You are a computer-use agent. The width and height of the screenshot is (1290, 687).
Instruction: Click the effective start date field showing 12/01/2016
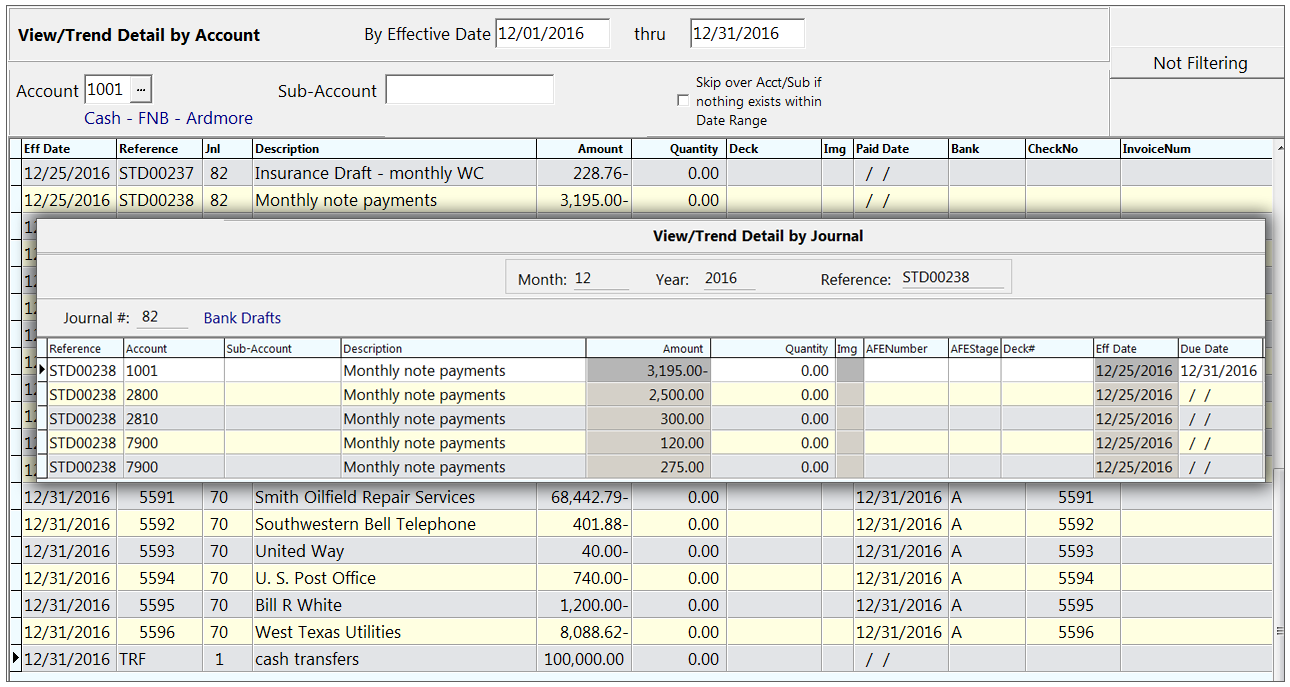551,33
